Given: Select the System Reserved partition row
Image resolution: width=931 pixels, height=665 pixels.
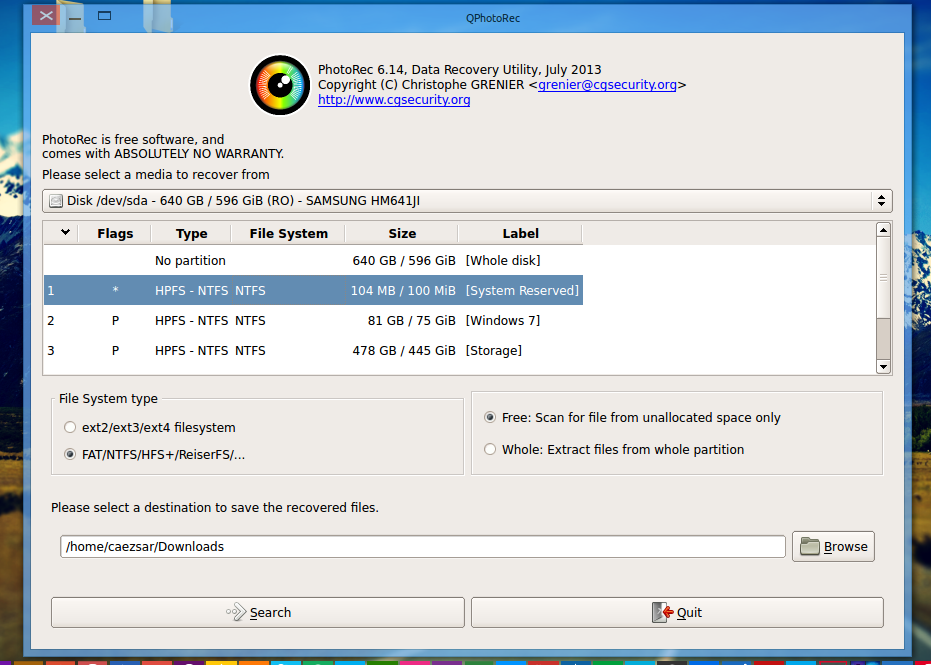Looking at the screenshot, I should point(314,290).
